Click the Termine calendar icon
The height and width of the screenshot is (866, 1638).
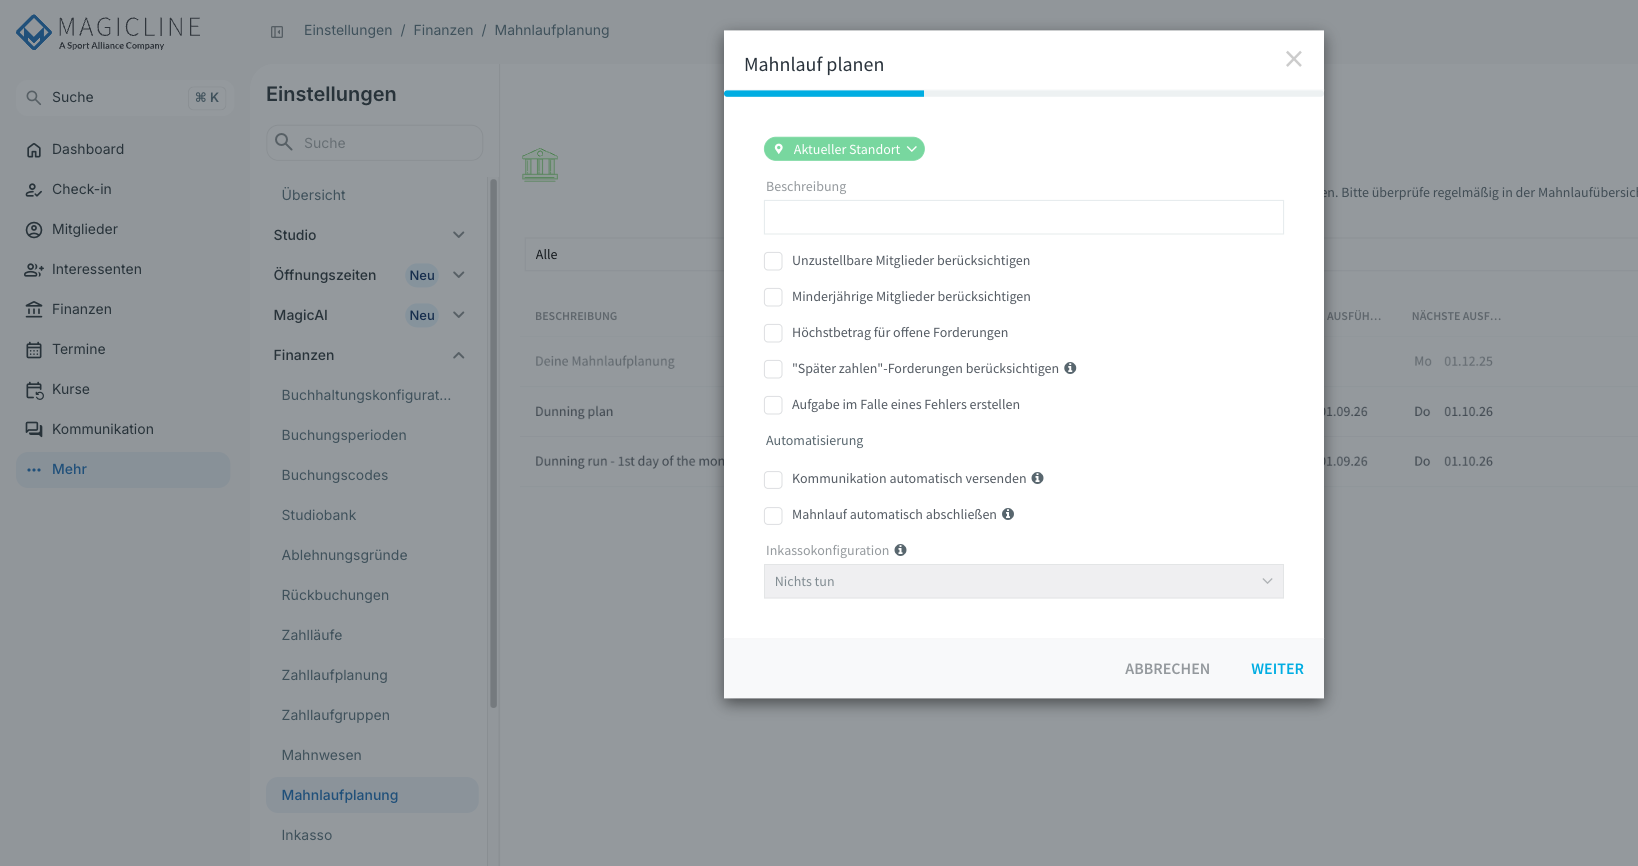click(34, 350)
